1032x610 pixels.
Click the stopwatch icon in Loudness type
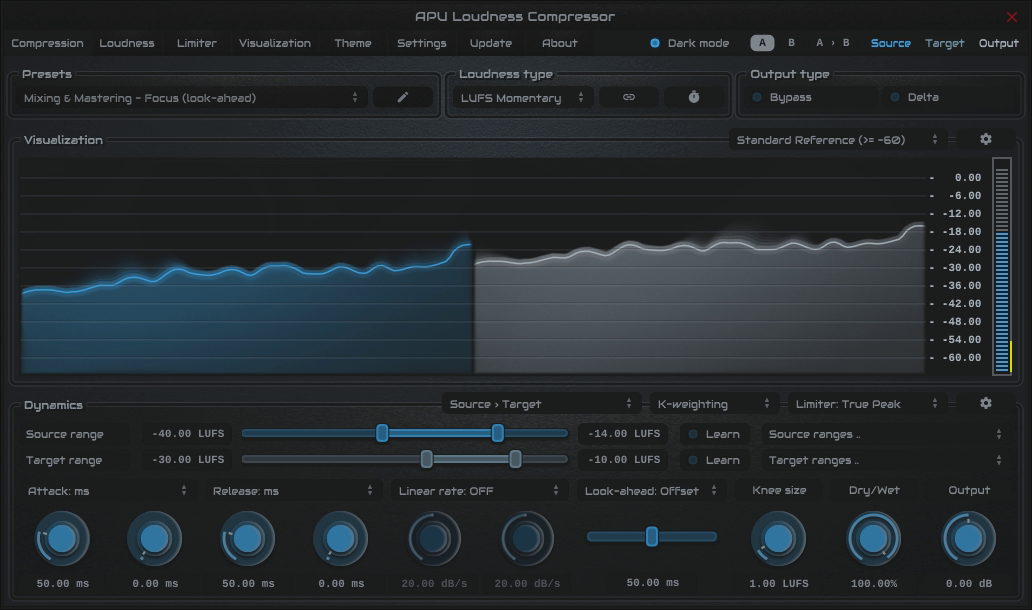[x=694, y=98]
